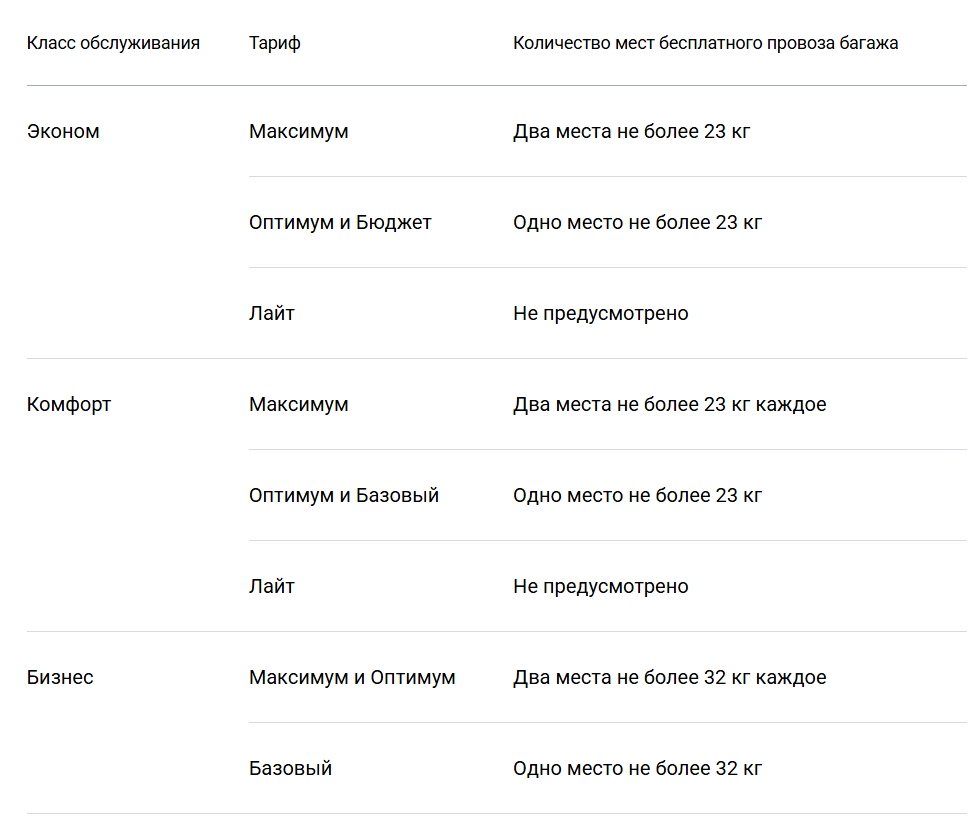971x831 pixels.
Task: Select the 'Бизнес' class cell
Action: pos(60,677)
